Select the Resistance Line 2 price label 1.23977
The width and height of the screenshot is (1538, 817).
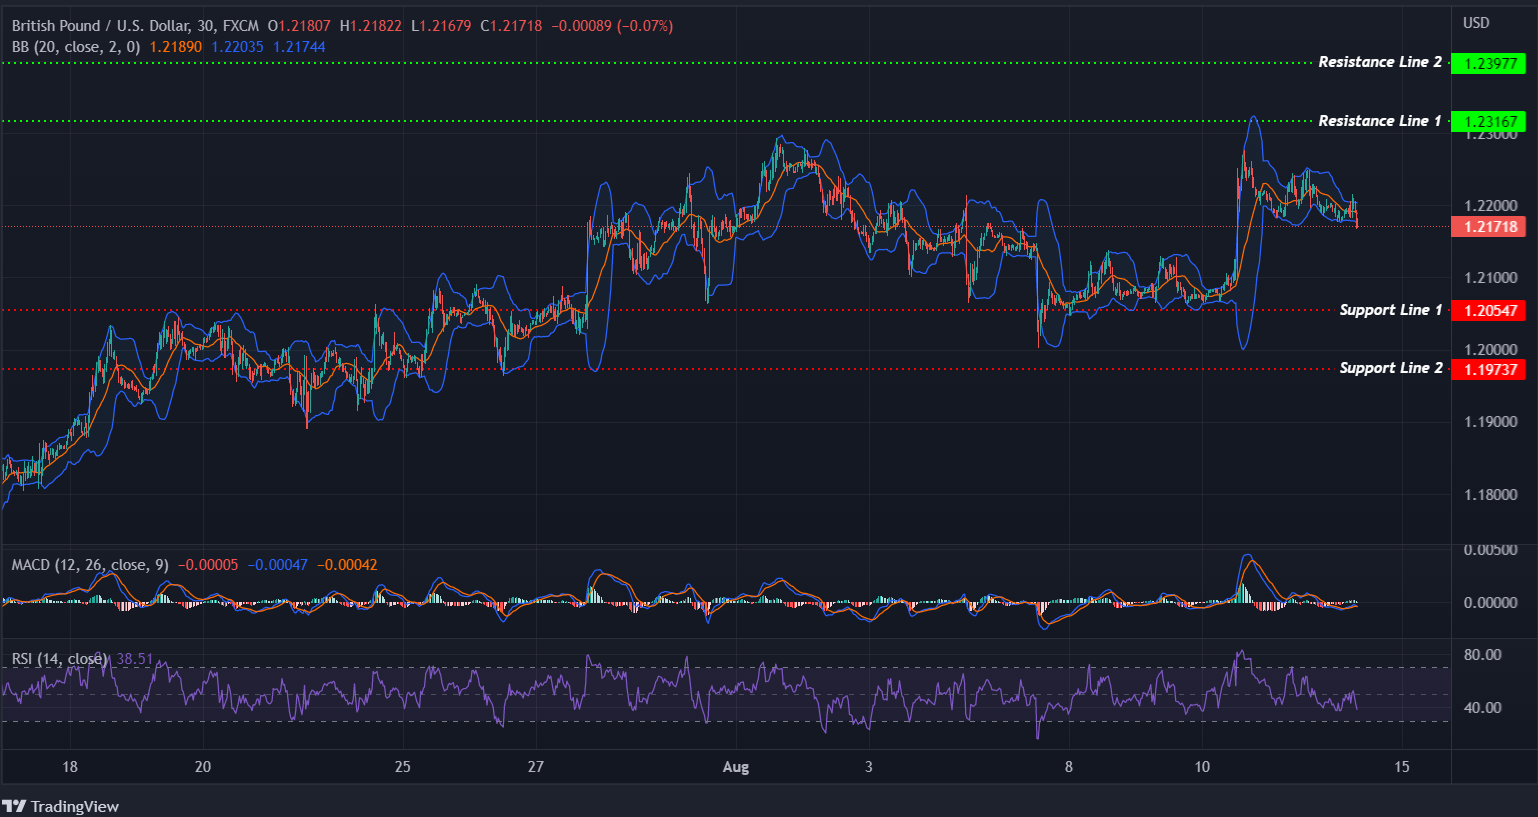point(1489,63)
